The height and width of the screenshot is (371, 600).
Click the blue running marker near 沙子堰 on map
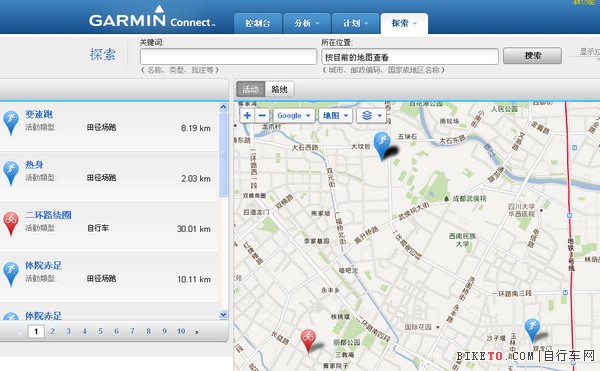point(532,330)
